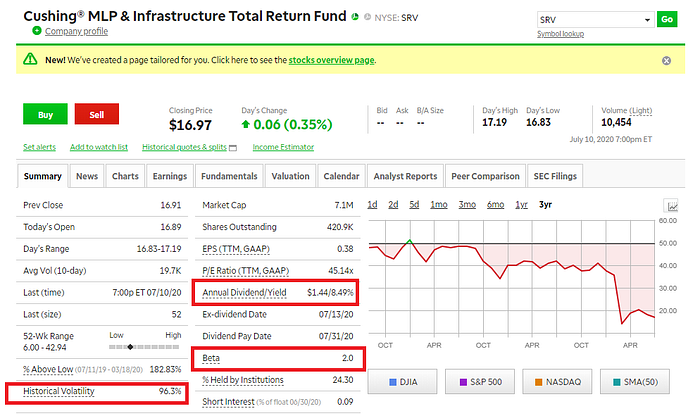Click the Historical Volatility term

pyautogui.click(x=59, y=391)
